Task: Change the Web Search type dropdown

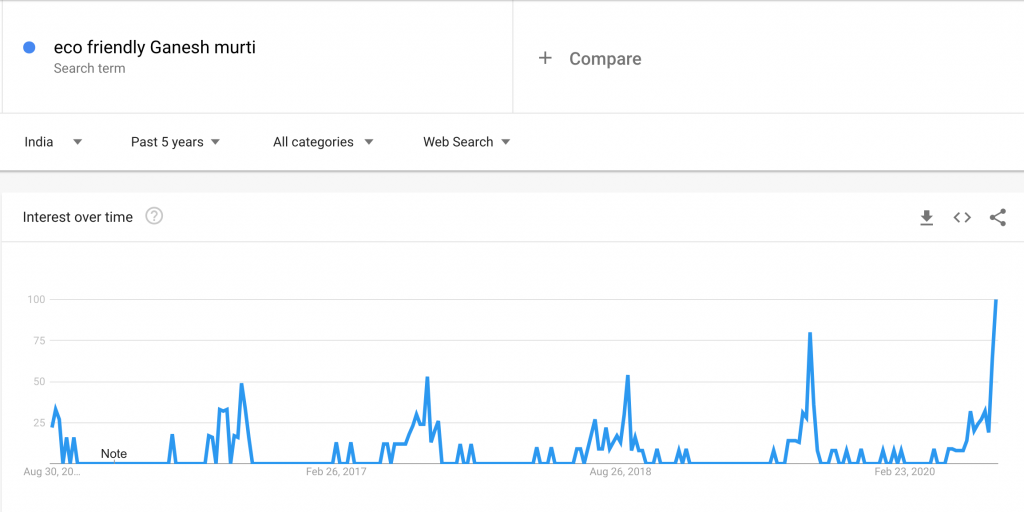Action: pyautogui.click(x=466, y=142)
